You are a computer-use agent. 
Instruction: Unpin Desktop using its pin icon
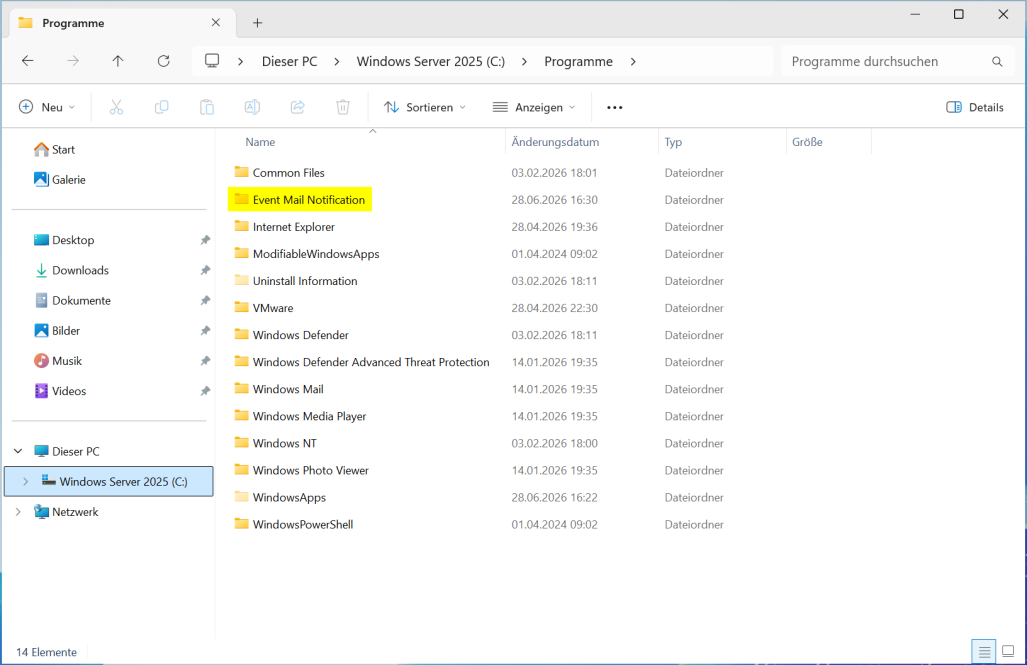click(205, 240)
